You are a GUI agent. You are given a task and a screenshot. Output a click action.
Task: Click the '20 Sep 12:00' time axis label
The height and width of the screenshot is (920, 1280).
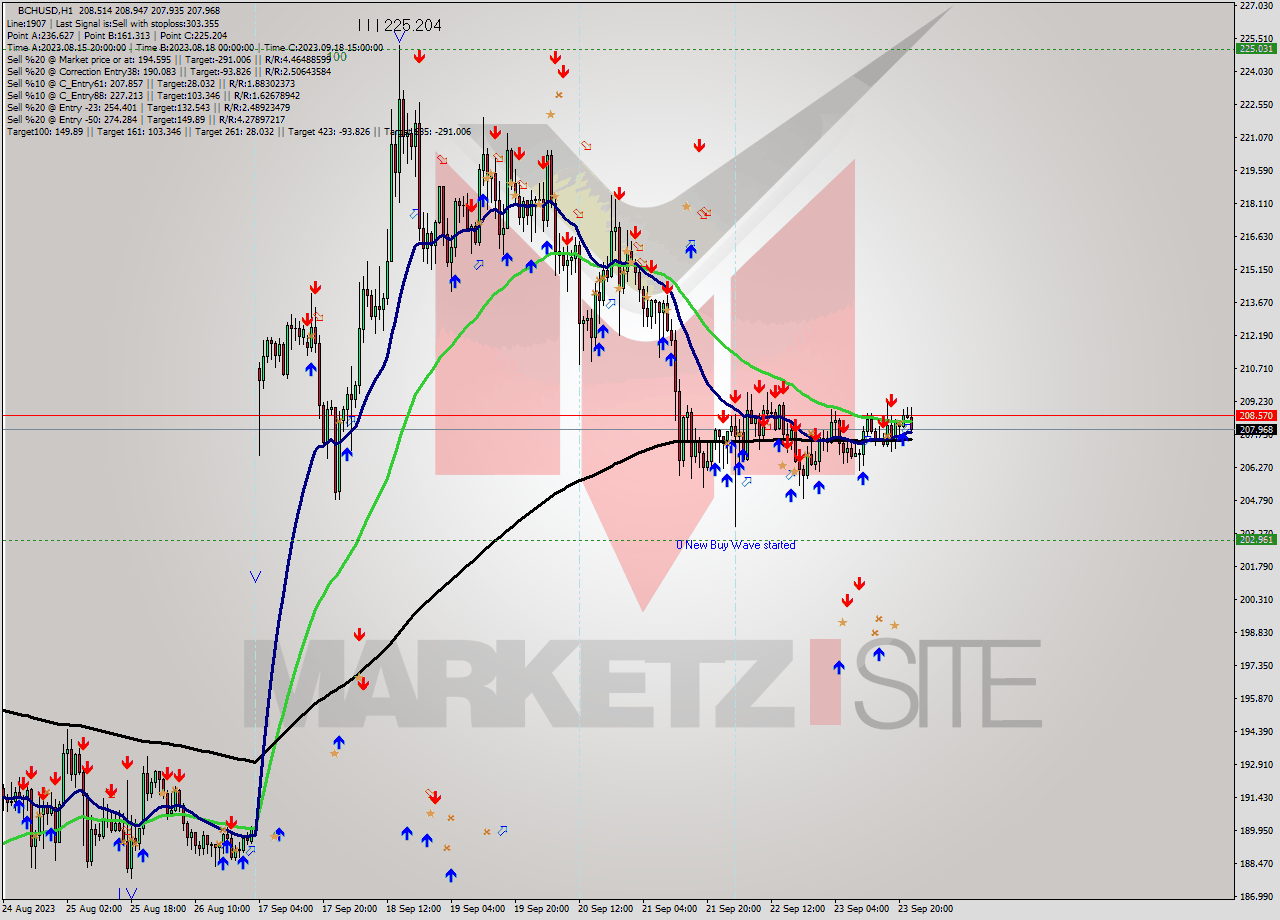606,910
